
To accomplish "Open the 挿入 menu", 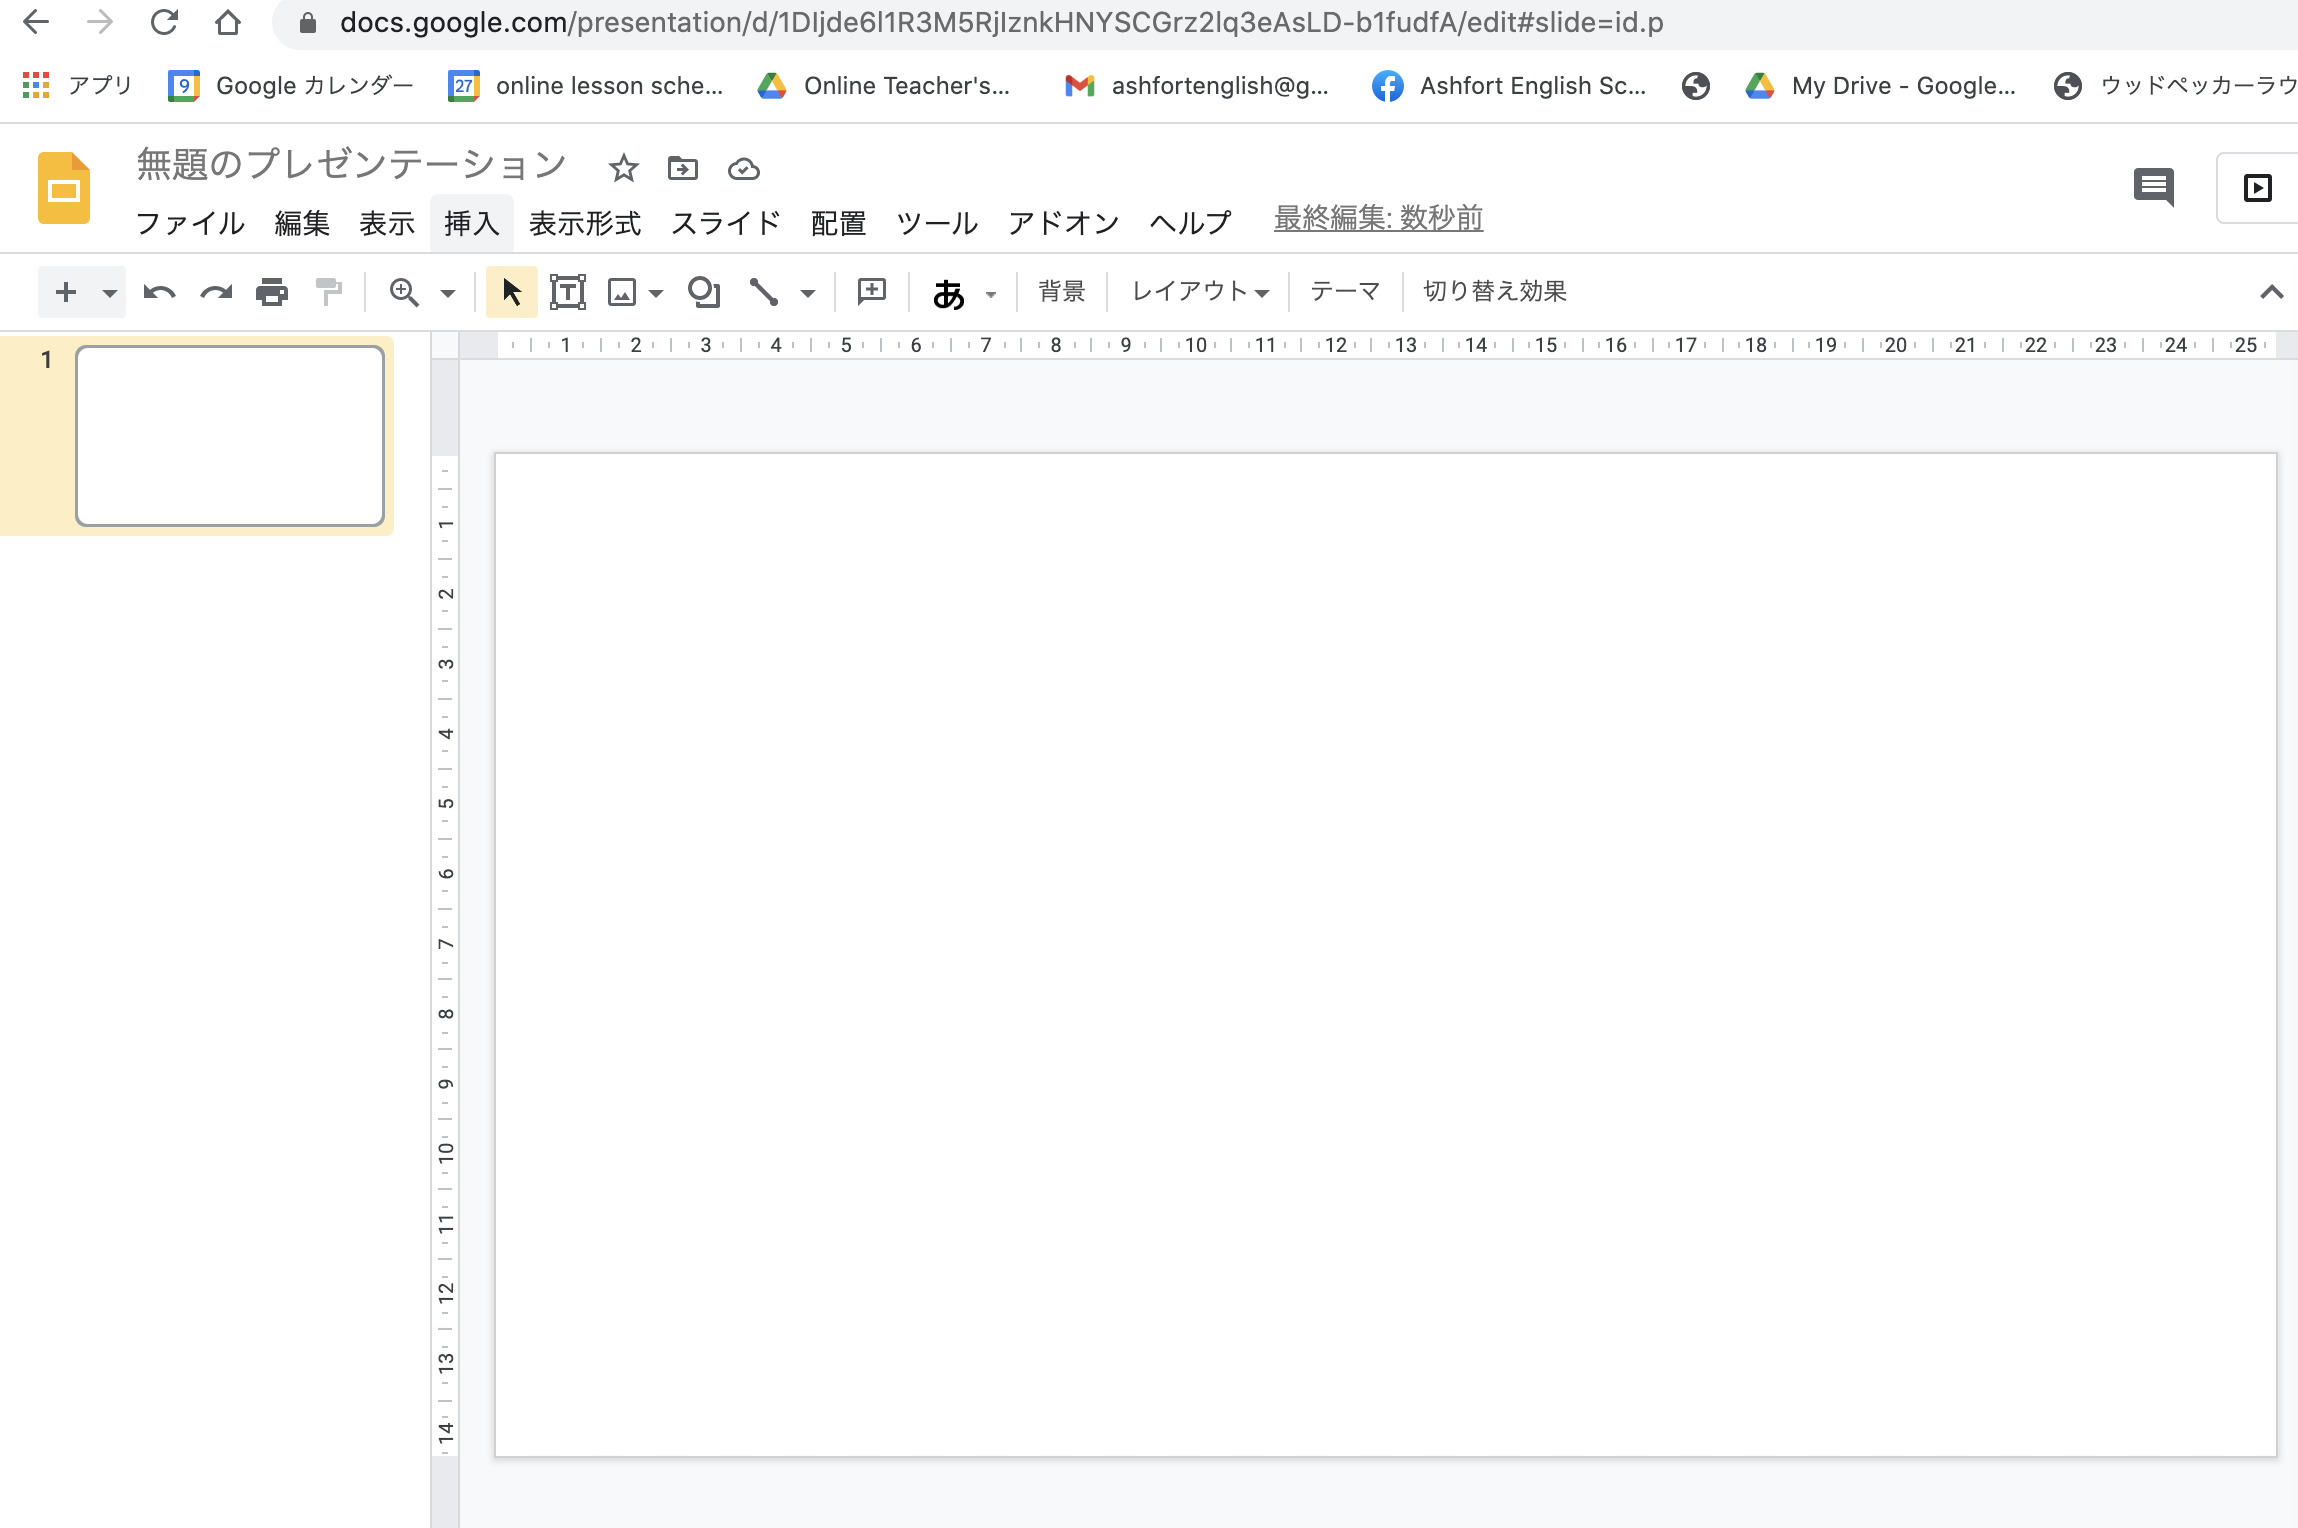I will 472,223.
